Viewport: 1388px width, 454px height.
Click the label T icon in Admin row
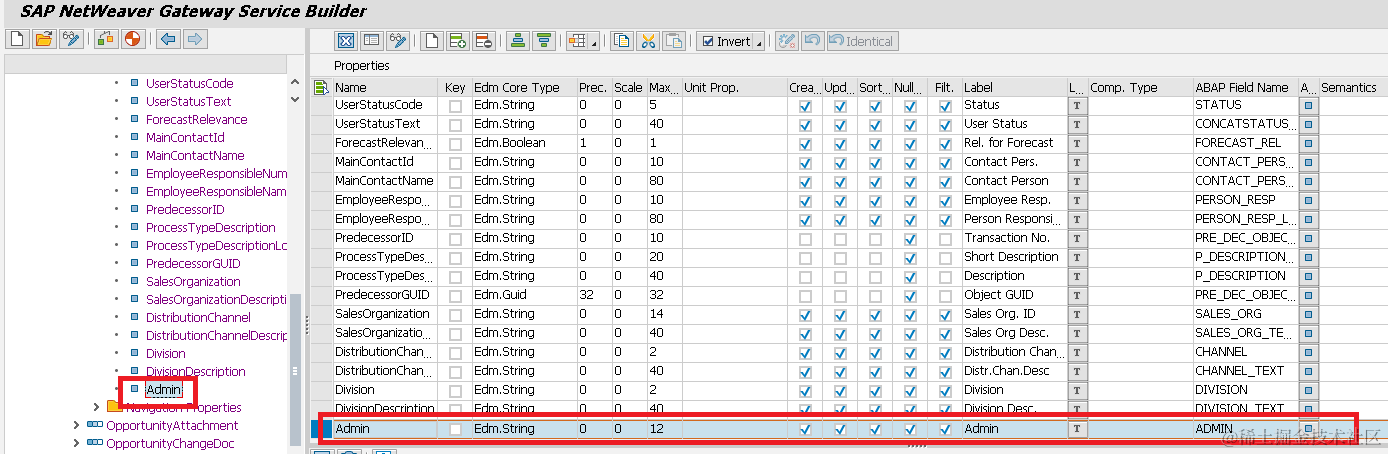pyautogui.click(x=1076, y=429)
